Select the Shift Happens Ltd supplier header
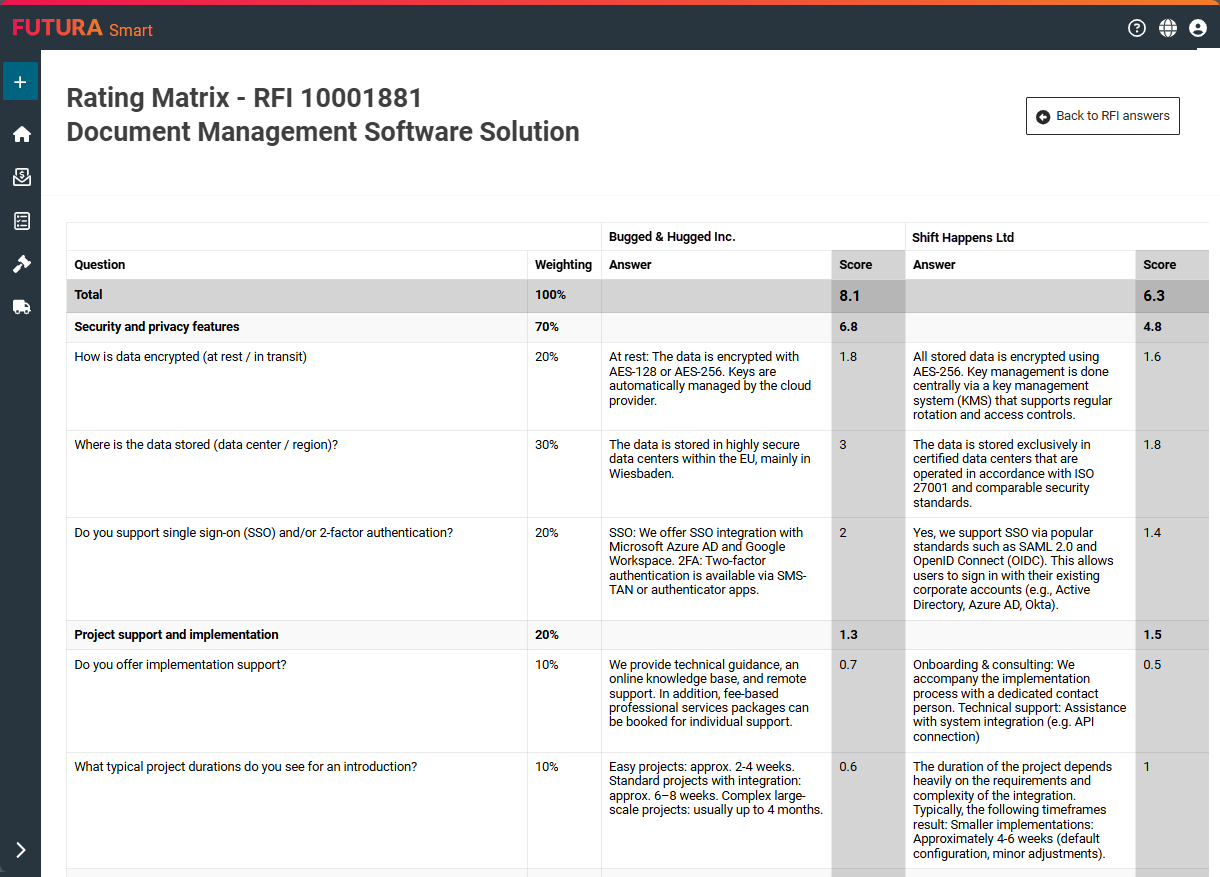This screenshot has height=877, width=1220. coord(962,237)
